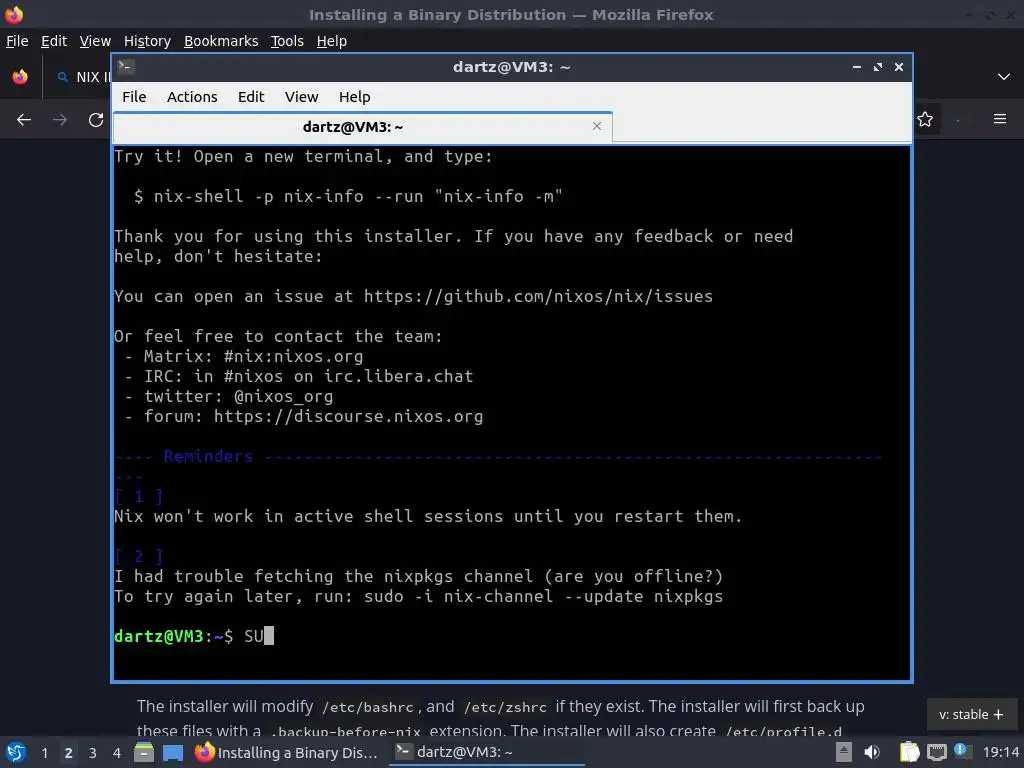Click the show desktop taskbar icon
The width and height of the screenshot is (1024, 768).
click(x=173, y=752)
